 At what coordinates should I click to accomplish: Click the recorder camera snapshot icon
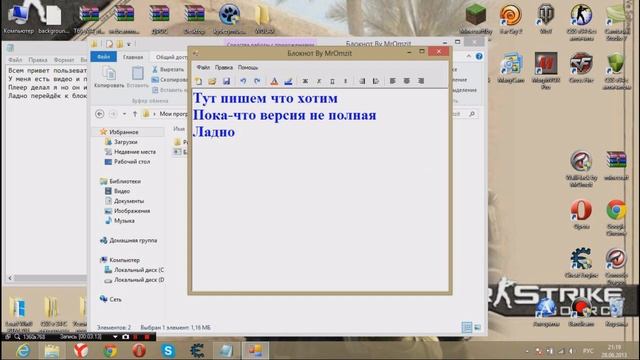pyautogui.click(x=125, y=337)
